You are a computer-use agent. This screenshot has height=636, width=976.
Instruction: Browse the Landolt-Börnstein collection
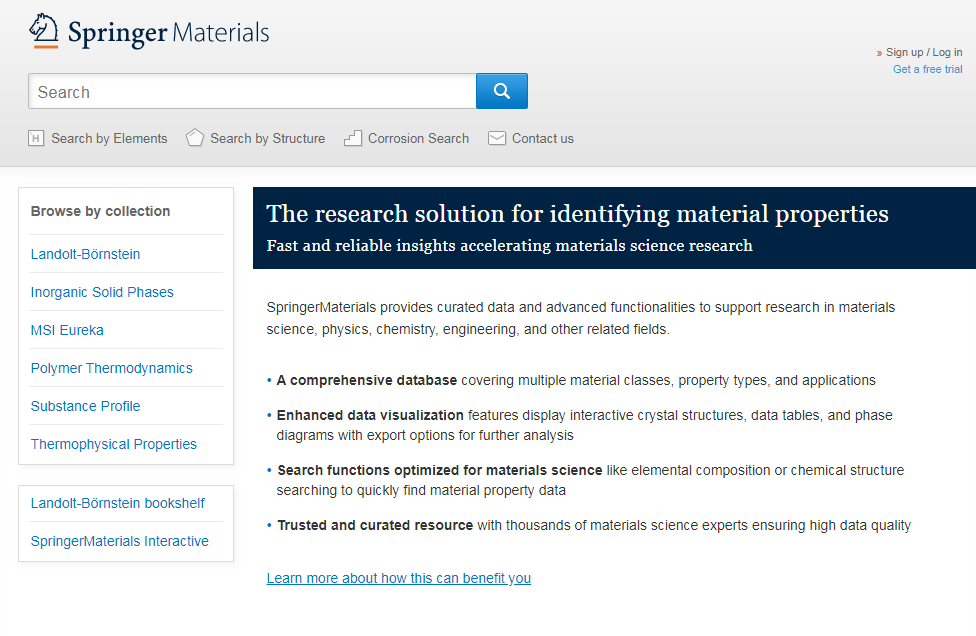click(85, 254)
